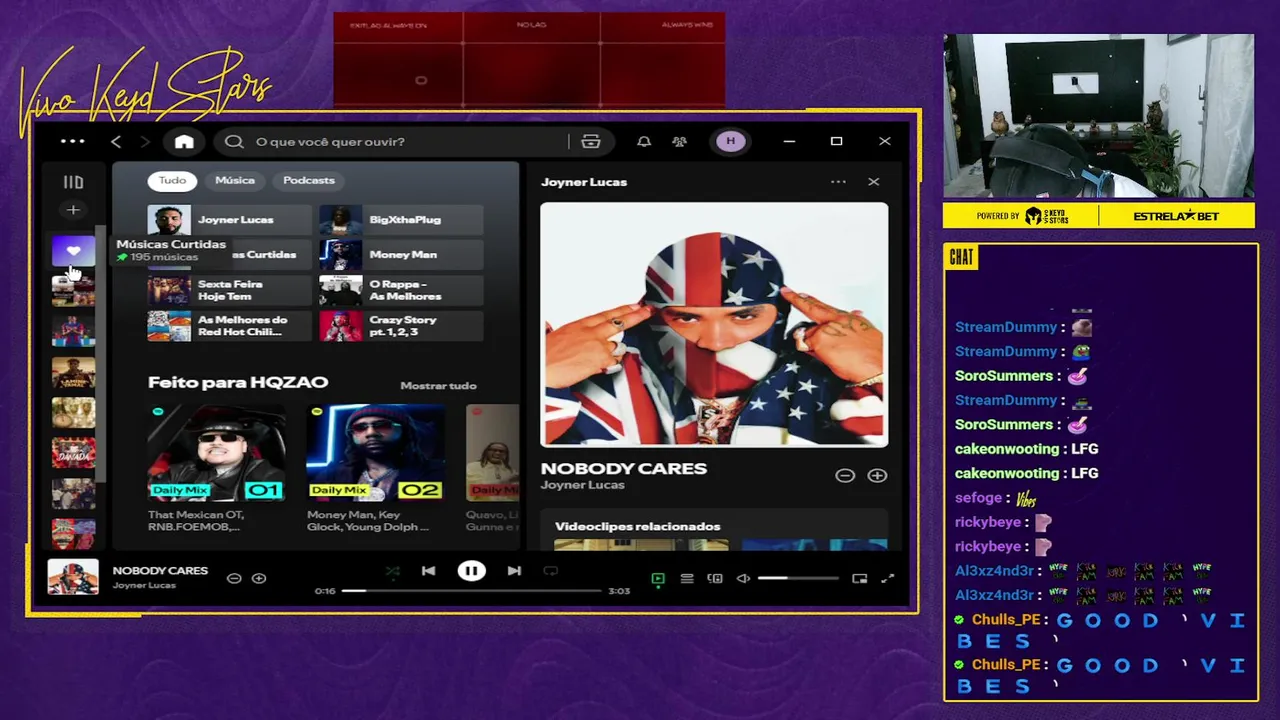Toggle repeat mode
The image size is (1280, 720).
(x=550, y=571)
